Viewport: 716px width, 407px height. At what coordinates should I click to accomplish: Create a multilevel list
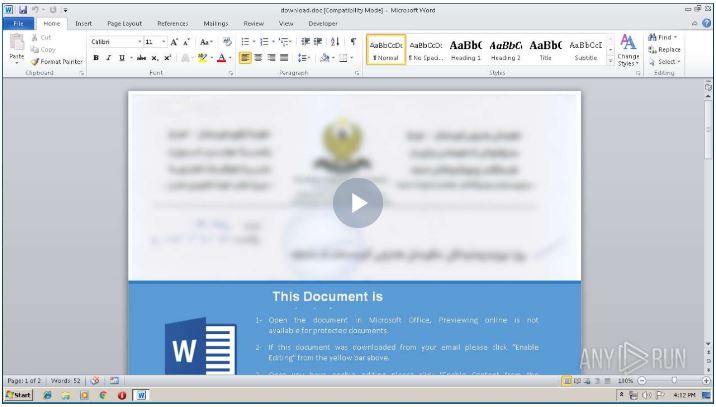coord(284,42)
